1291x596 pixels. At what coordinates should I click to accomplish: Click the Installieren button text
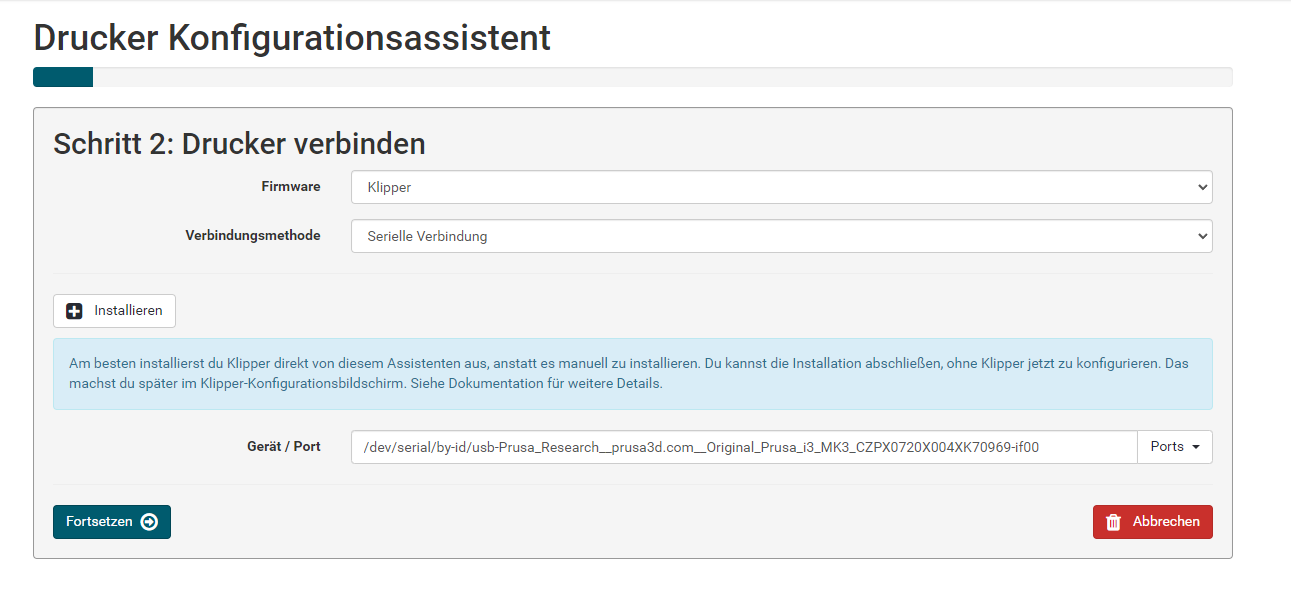coord(128,311)
